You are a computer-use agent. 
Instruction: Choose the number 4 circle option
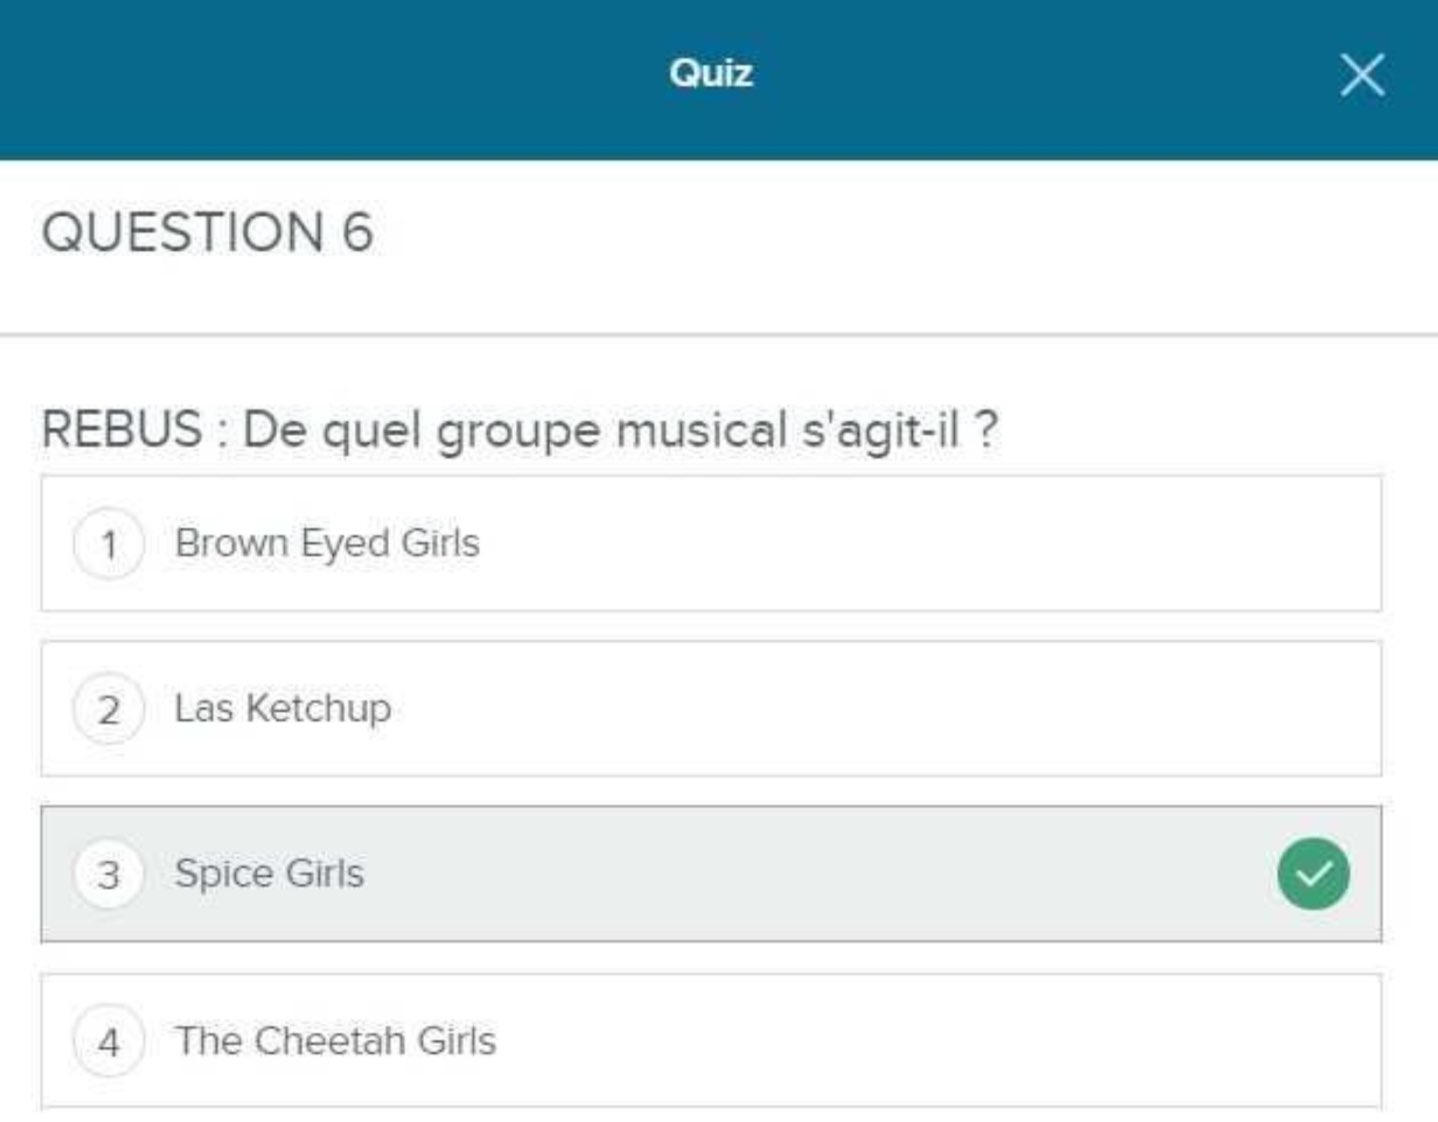click(x=109, y=1042)
